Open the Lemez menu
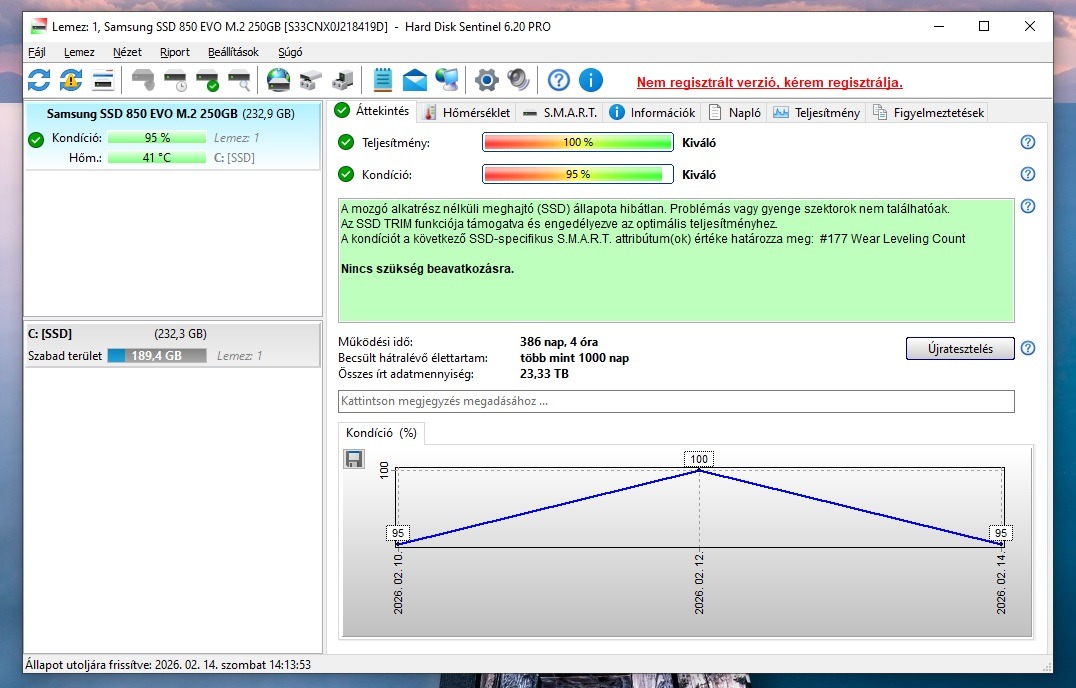 tap(79, 52)
